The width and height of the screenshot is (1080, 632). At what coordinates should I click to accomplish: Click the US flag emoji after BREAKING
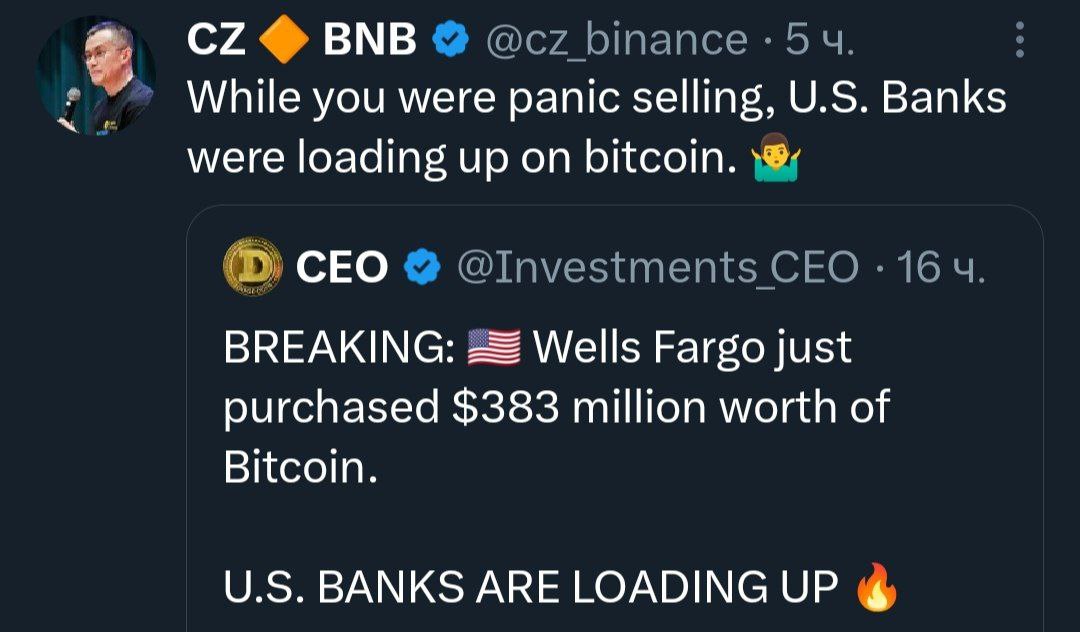coord(494,348)
